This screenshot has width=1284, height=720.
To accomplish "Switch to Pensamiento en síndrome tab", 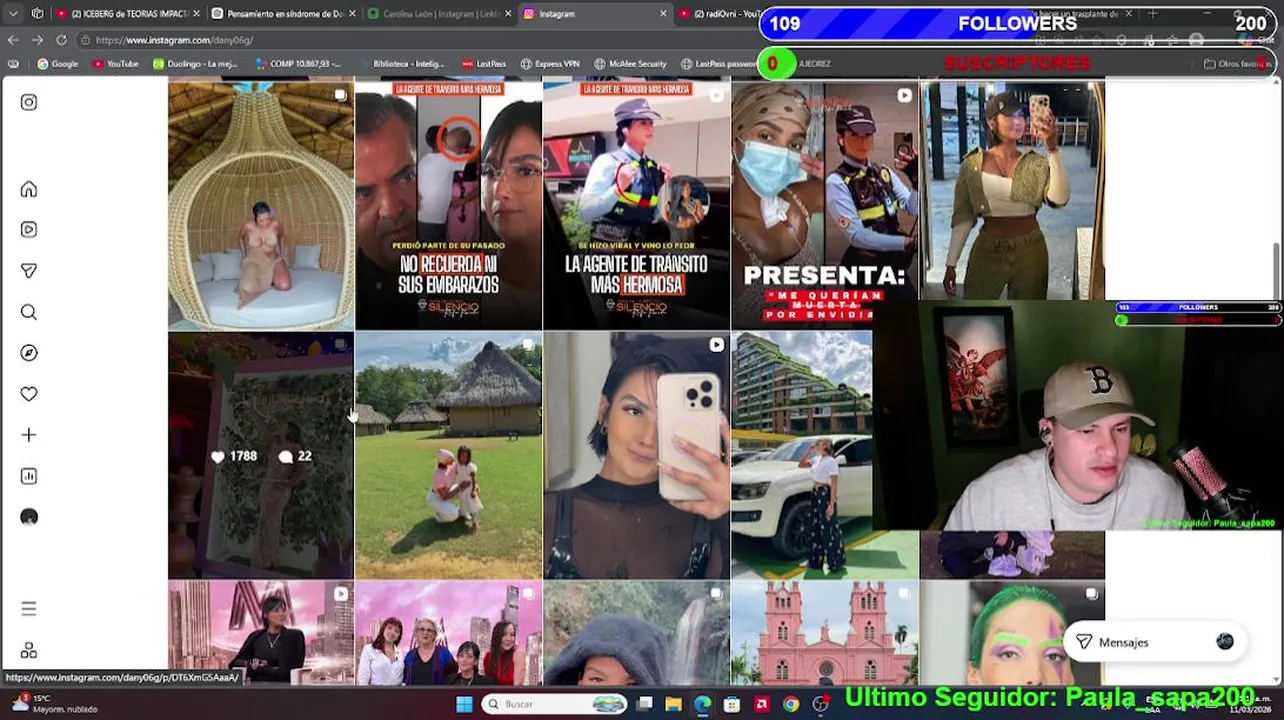I will pos(284,14).
